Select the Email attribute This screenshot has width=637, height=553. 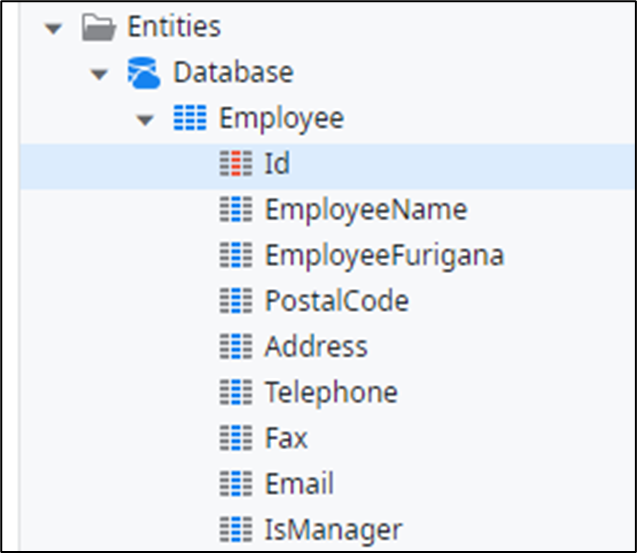(299, 484)
